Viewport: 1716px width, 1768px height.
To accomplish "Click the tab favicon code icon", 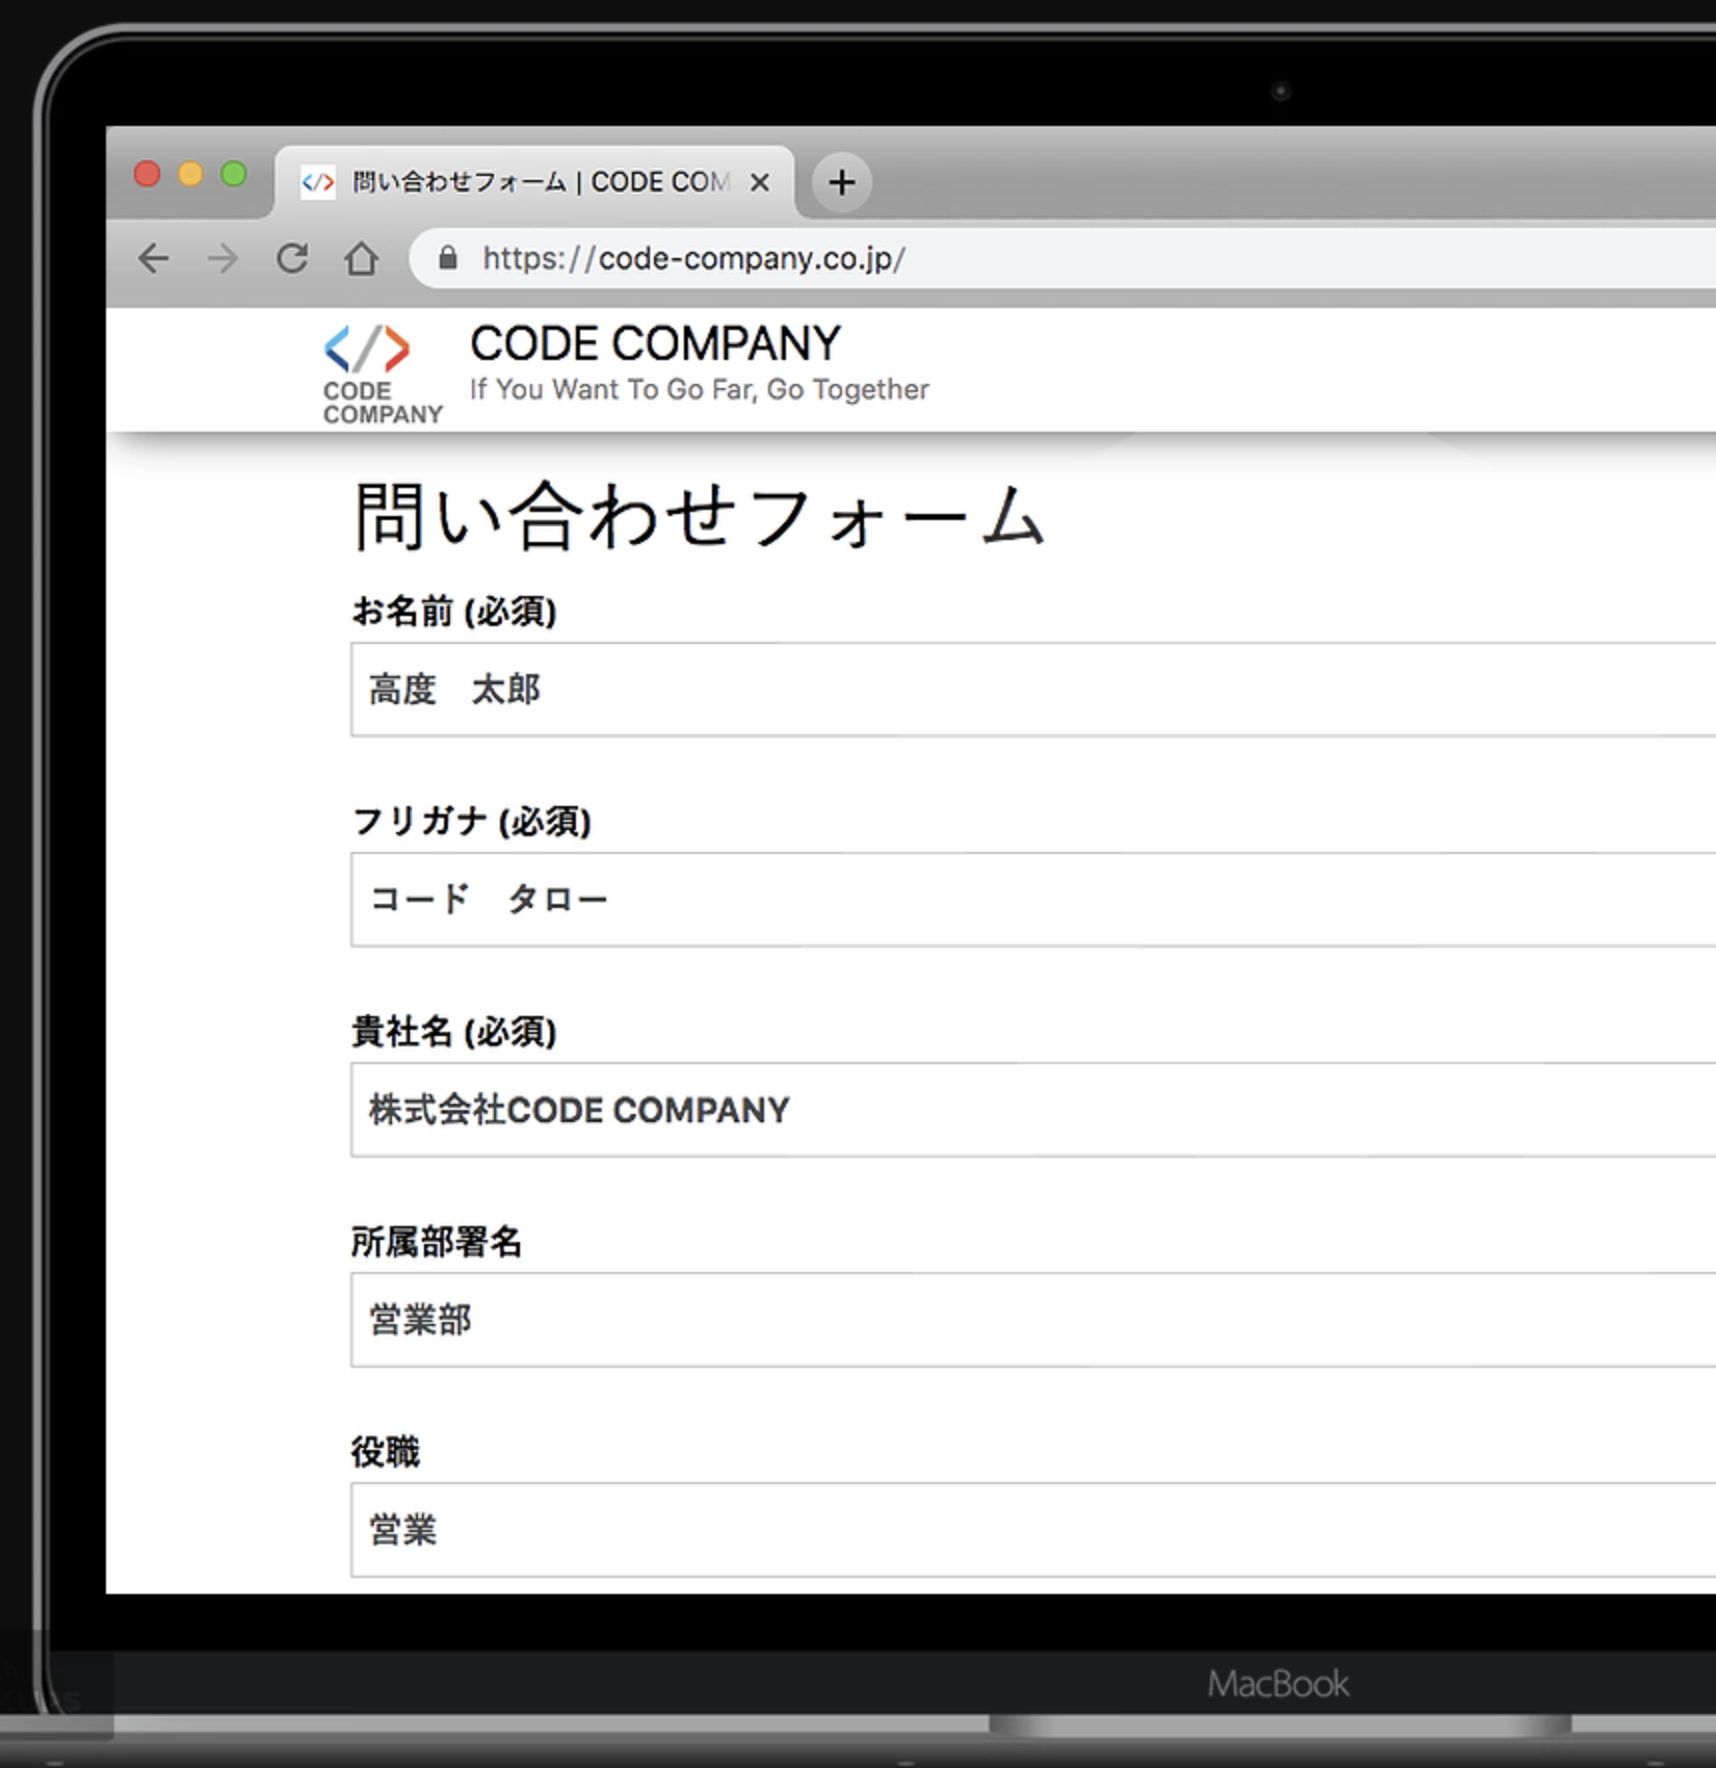I will point(318,182).
